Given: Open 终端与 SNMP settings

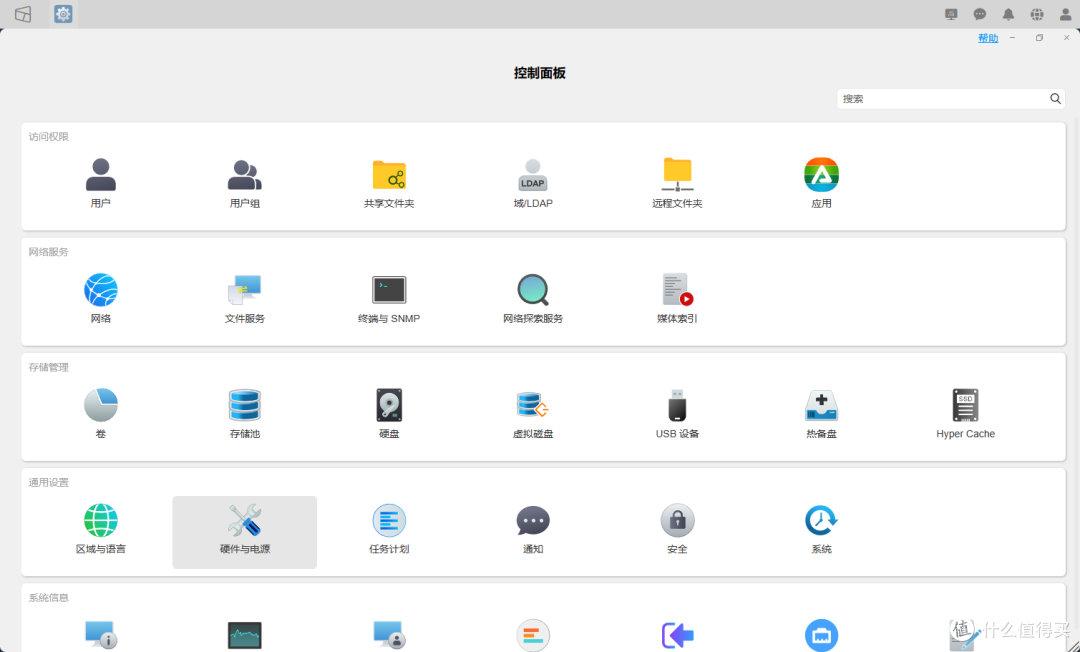Looking at the screenshot, I should [x=389, y=298].
